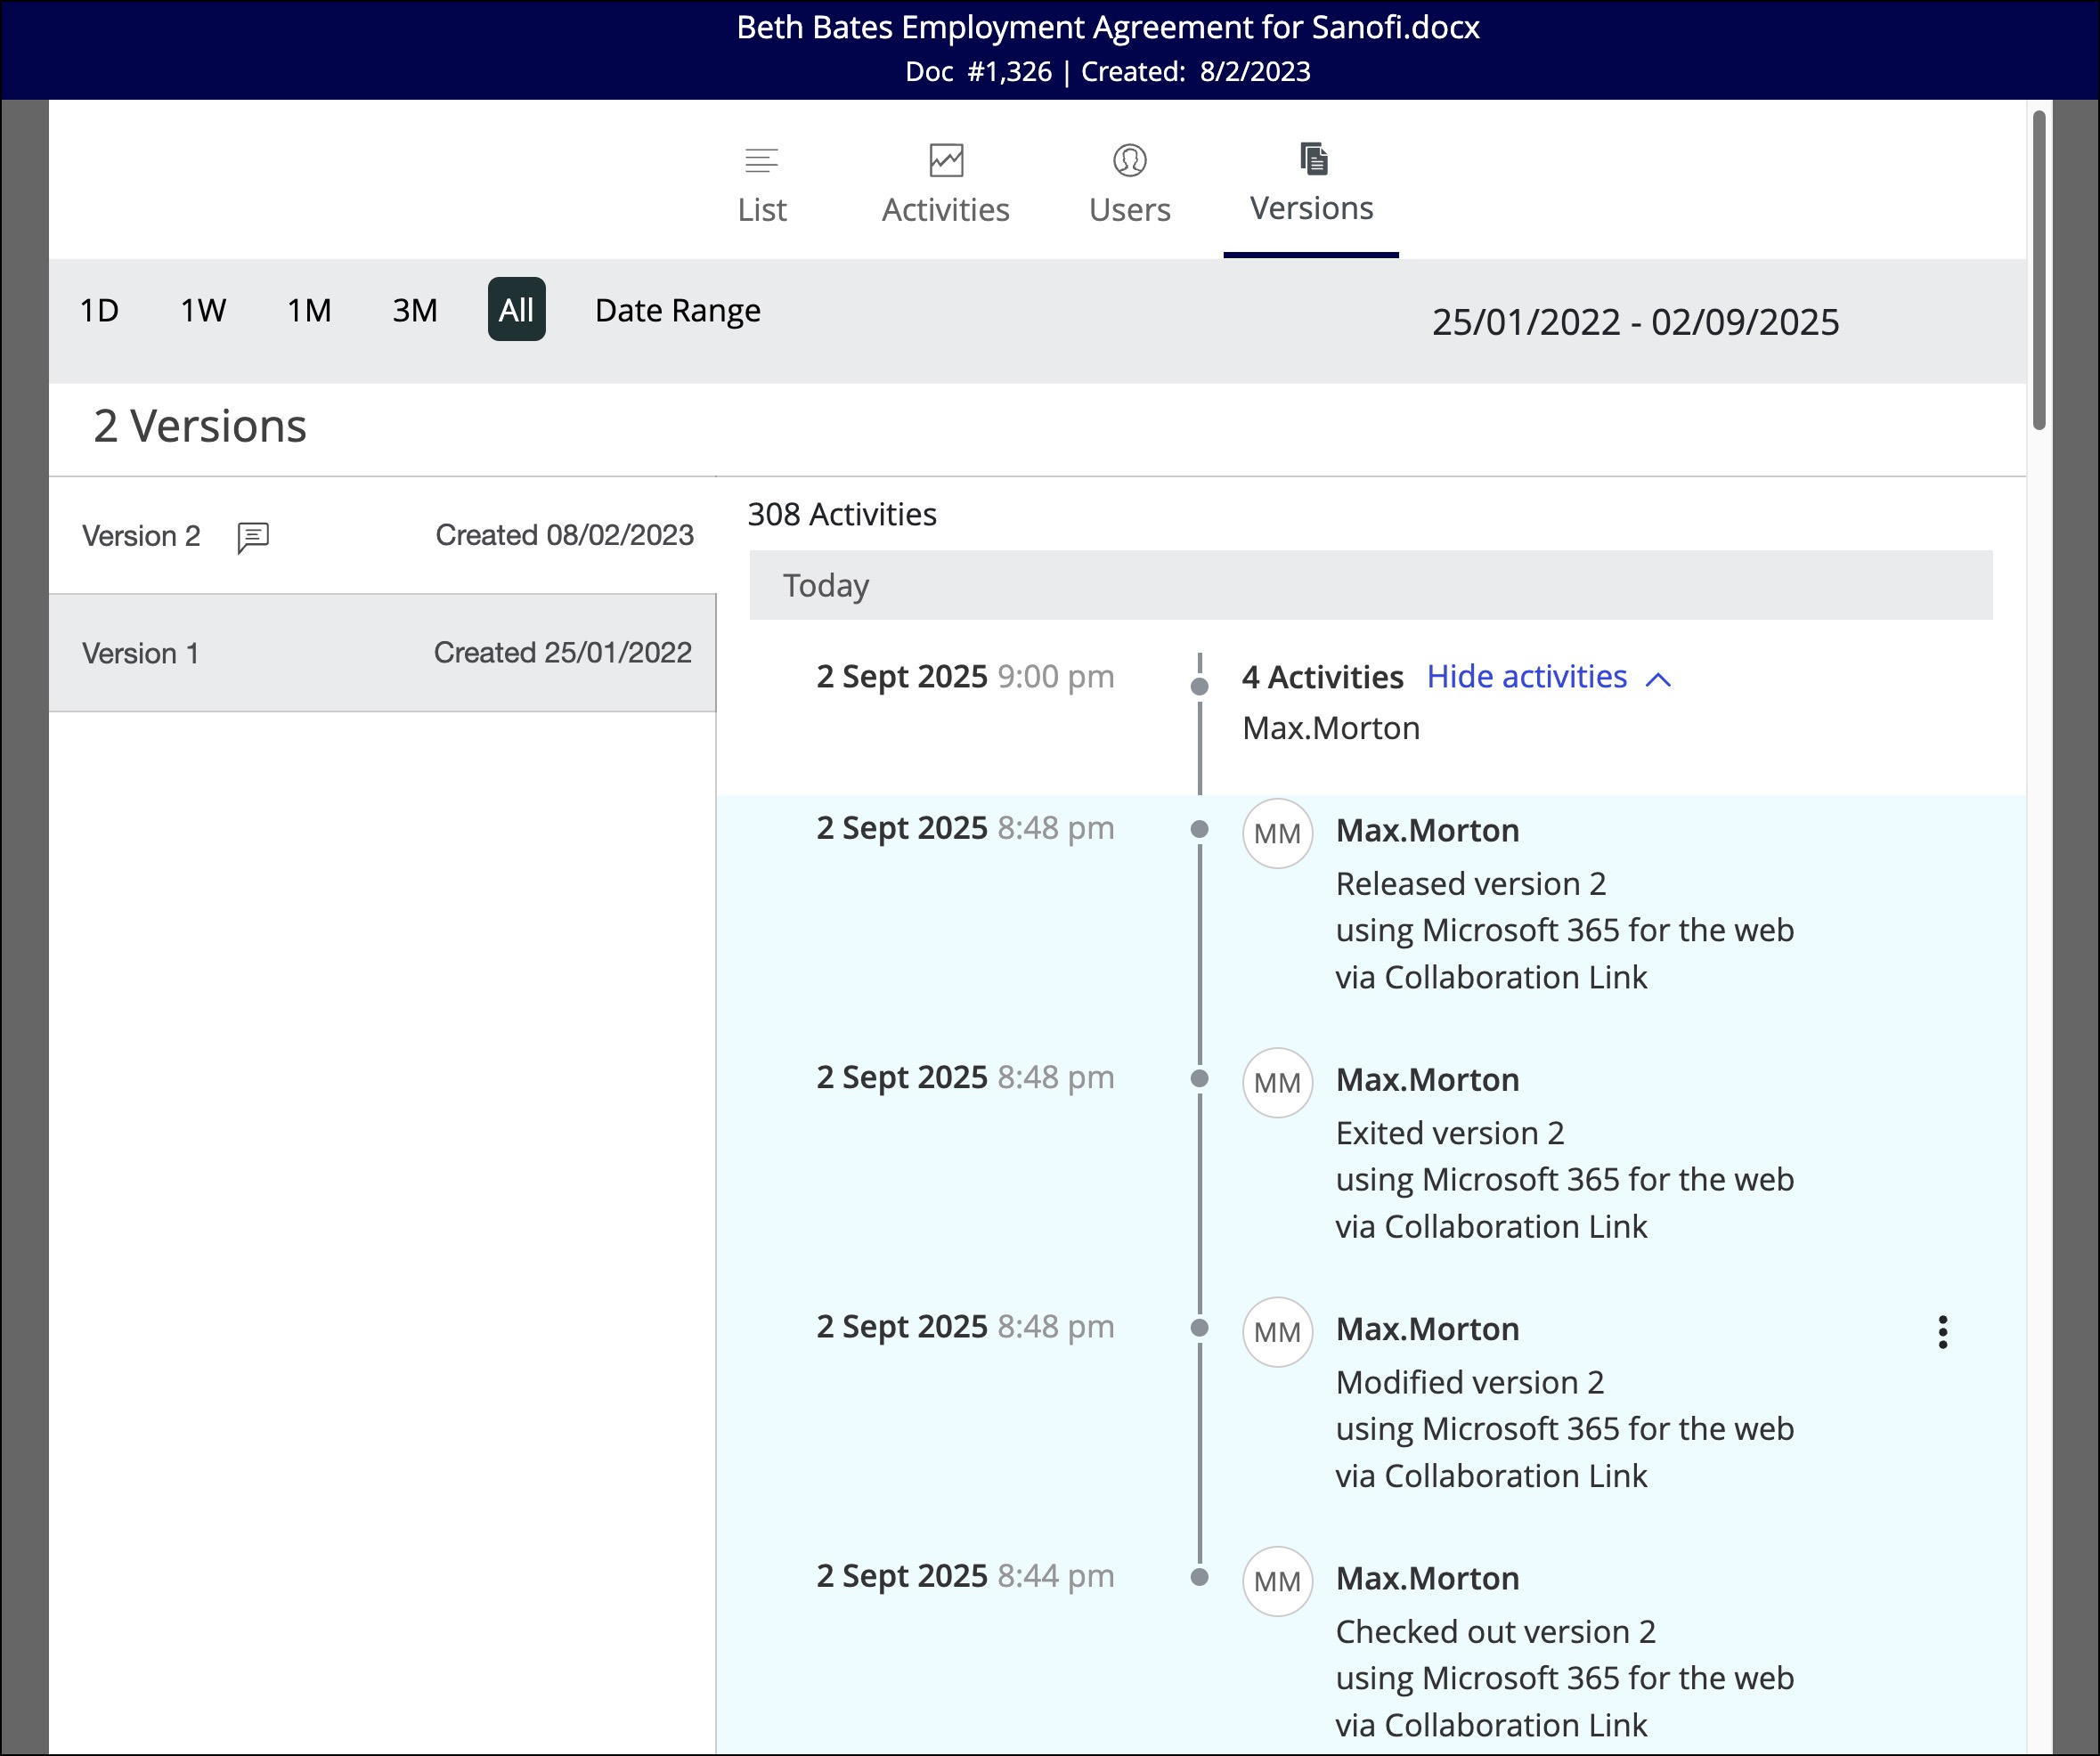Open the Activities chart icon
This screenshot has width=2100, height=1756.
[x=945, y=160]
